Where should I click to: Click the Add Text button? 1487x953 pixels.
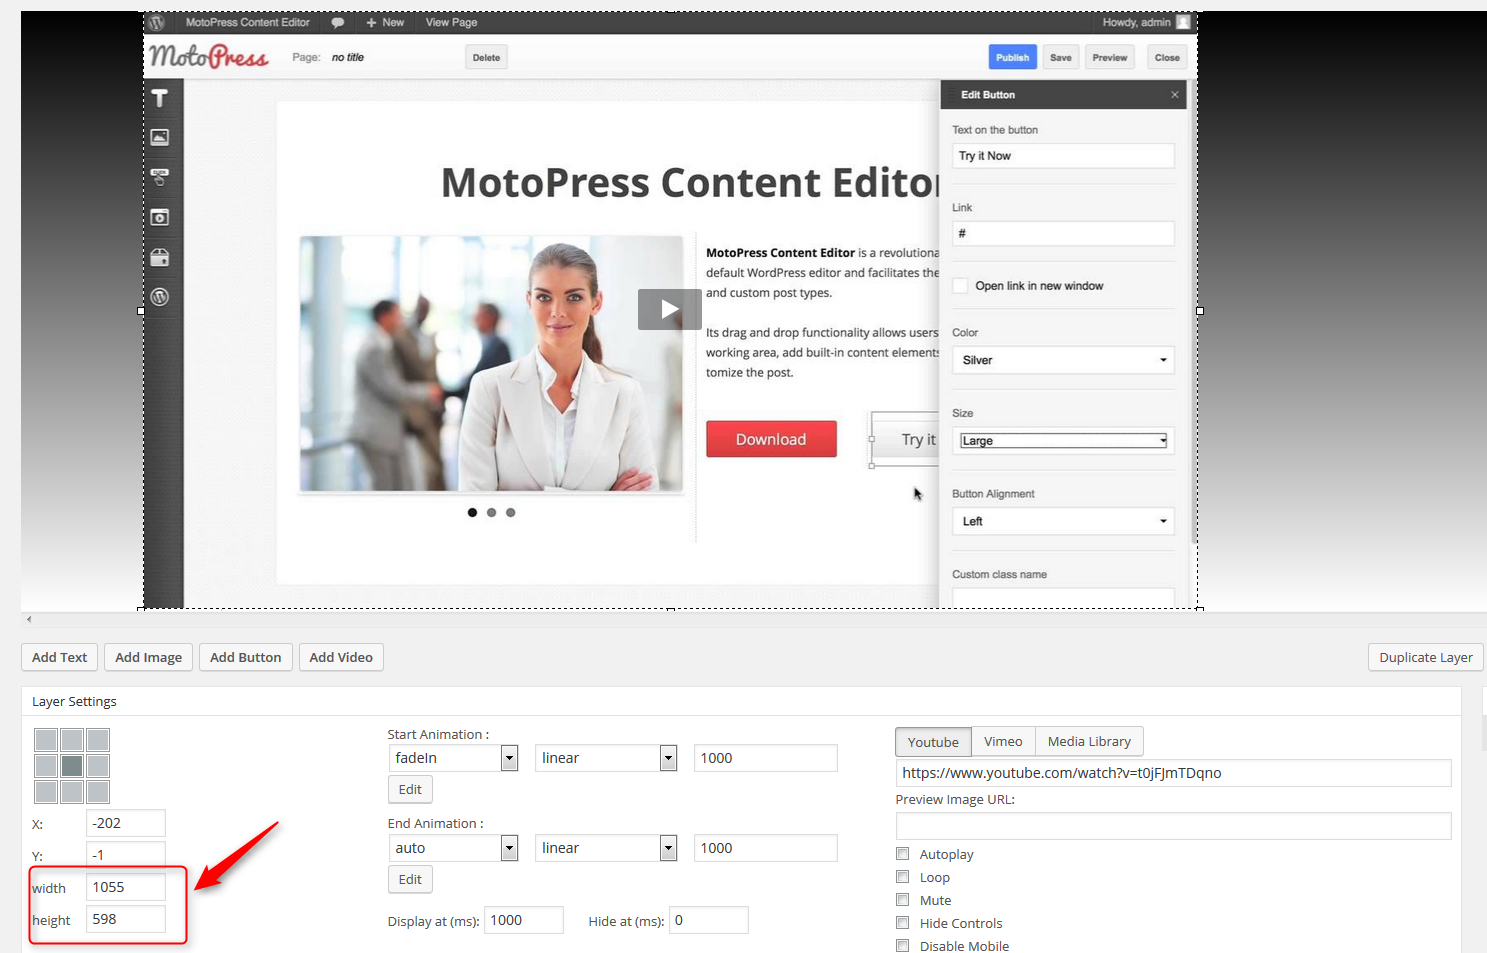pyautogui.click(x=60, y=657)
